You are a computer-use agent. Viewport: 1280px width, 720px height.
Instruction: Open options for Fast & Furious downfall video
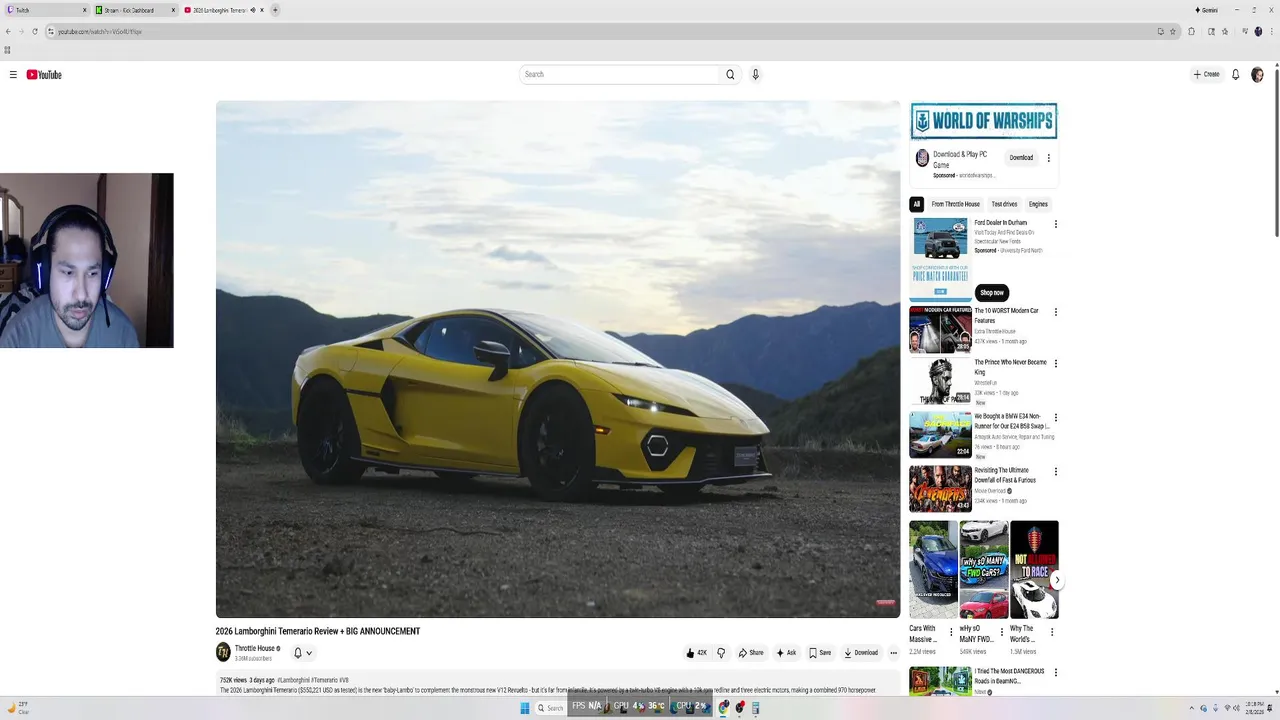(x=1055, y=472)
